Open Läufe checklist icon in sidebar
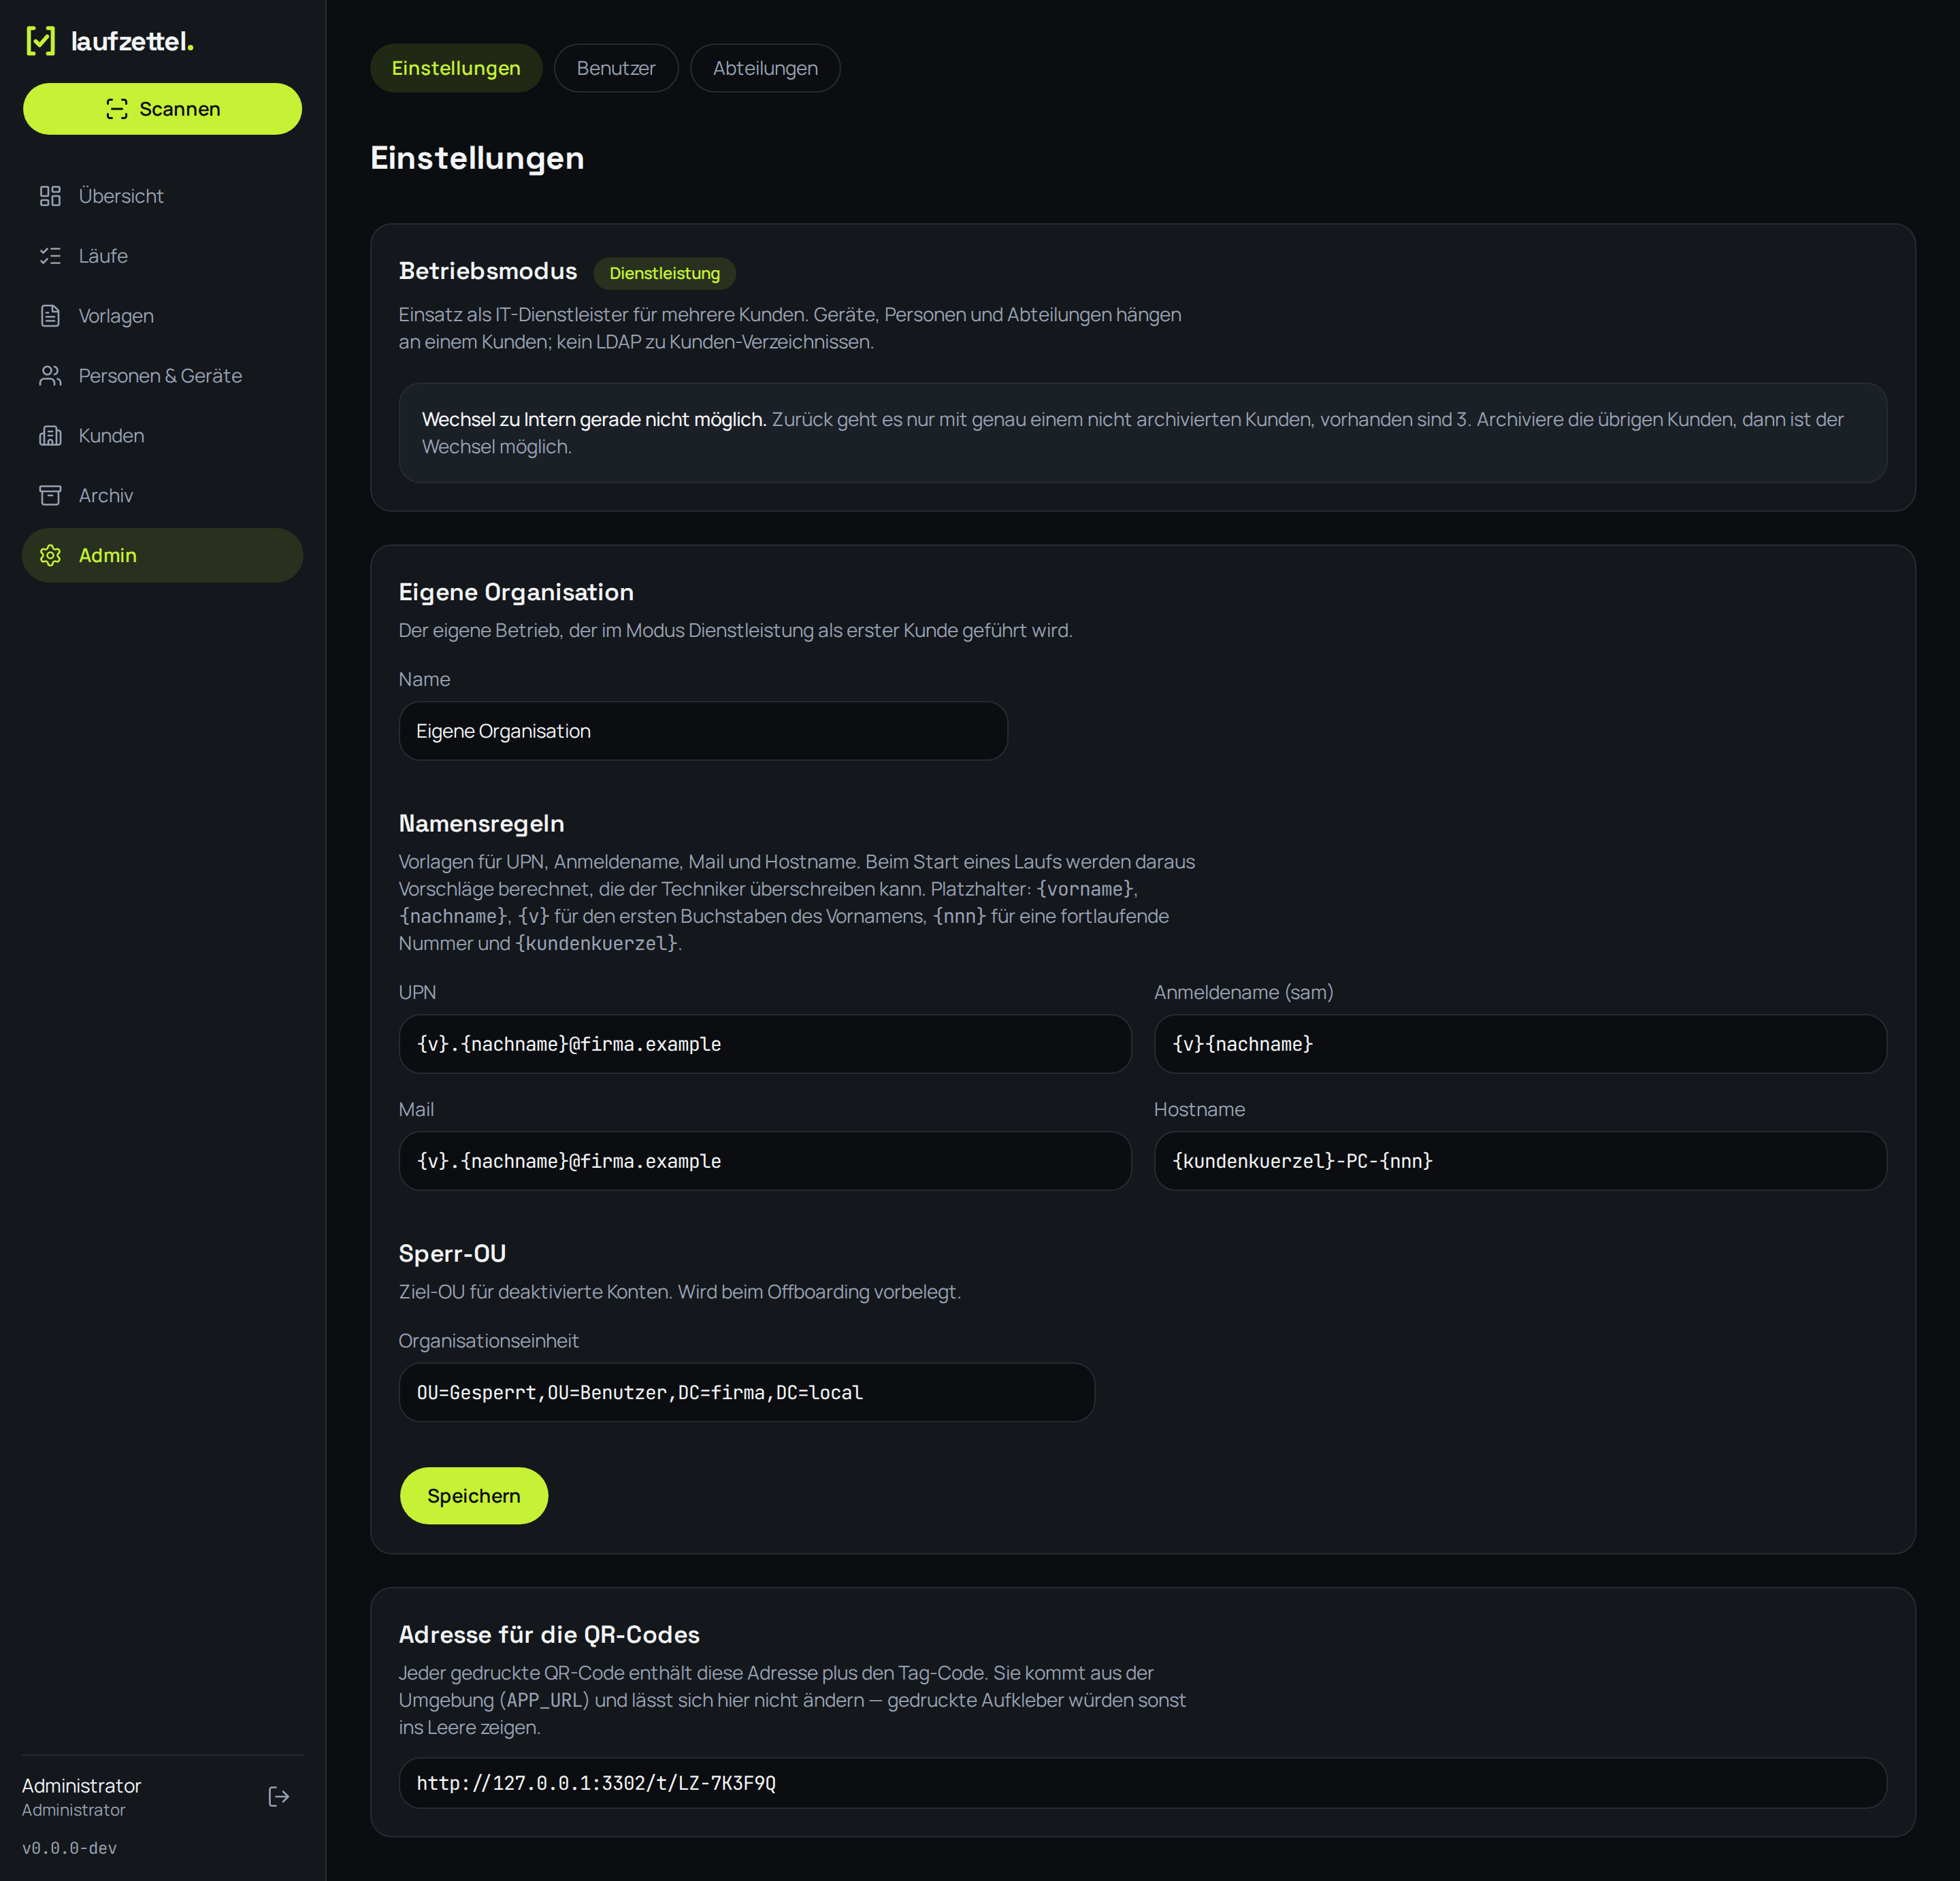Image resolution: width=1960 pixels, height=1881 pixels. (x=50, y=256)
